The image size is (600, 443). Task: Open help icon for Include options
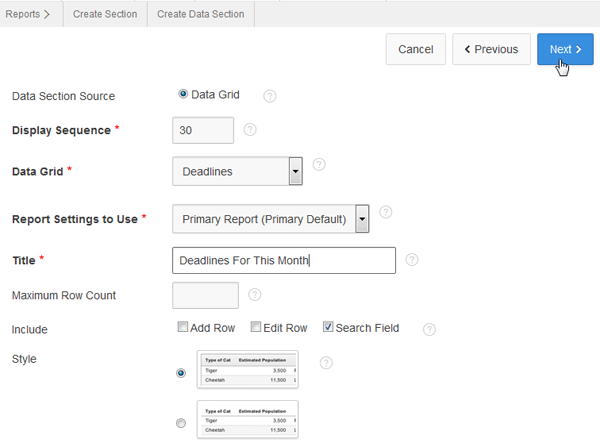[430, 329]
